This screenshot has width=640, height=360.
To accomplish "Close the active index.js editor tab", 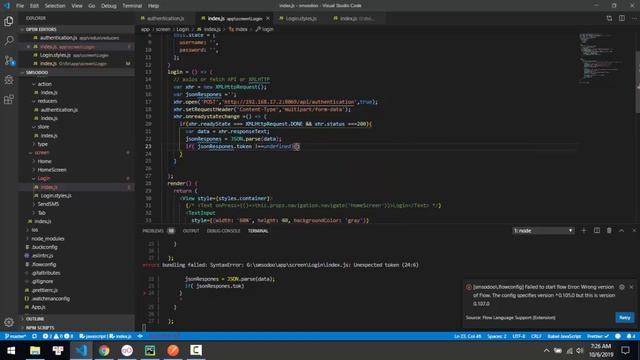I will (x=268, y=18).
